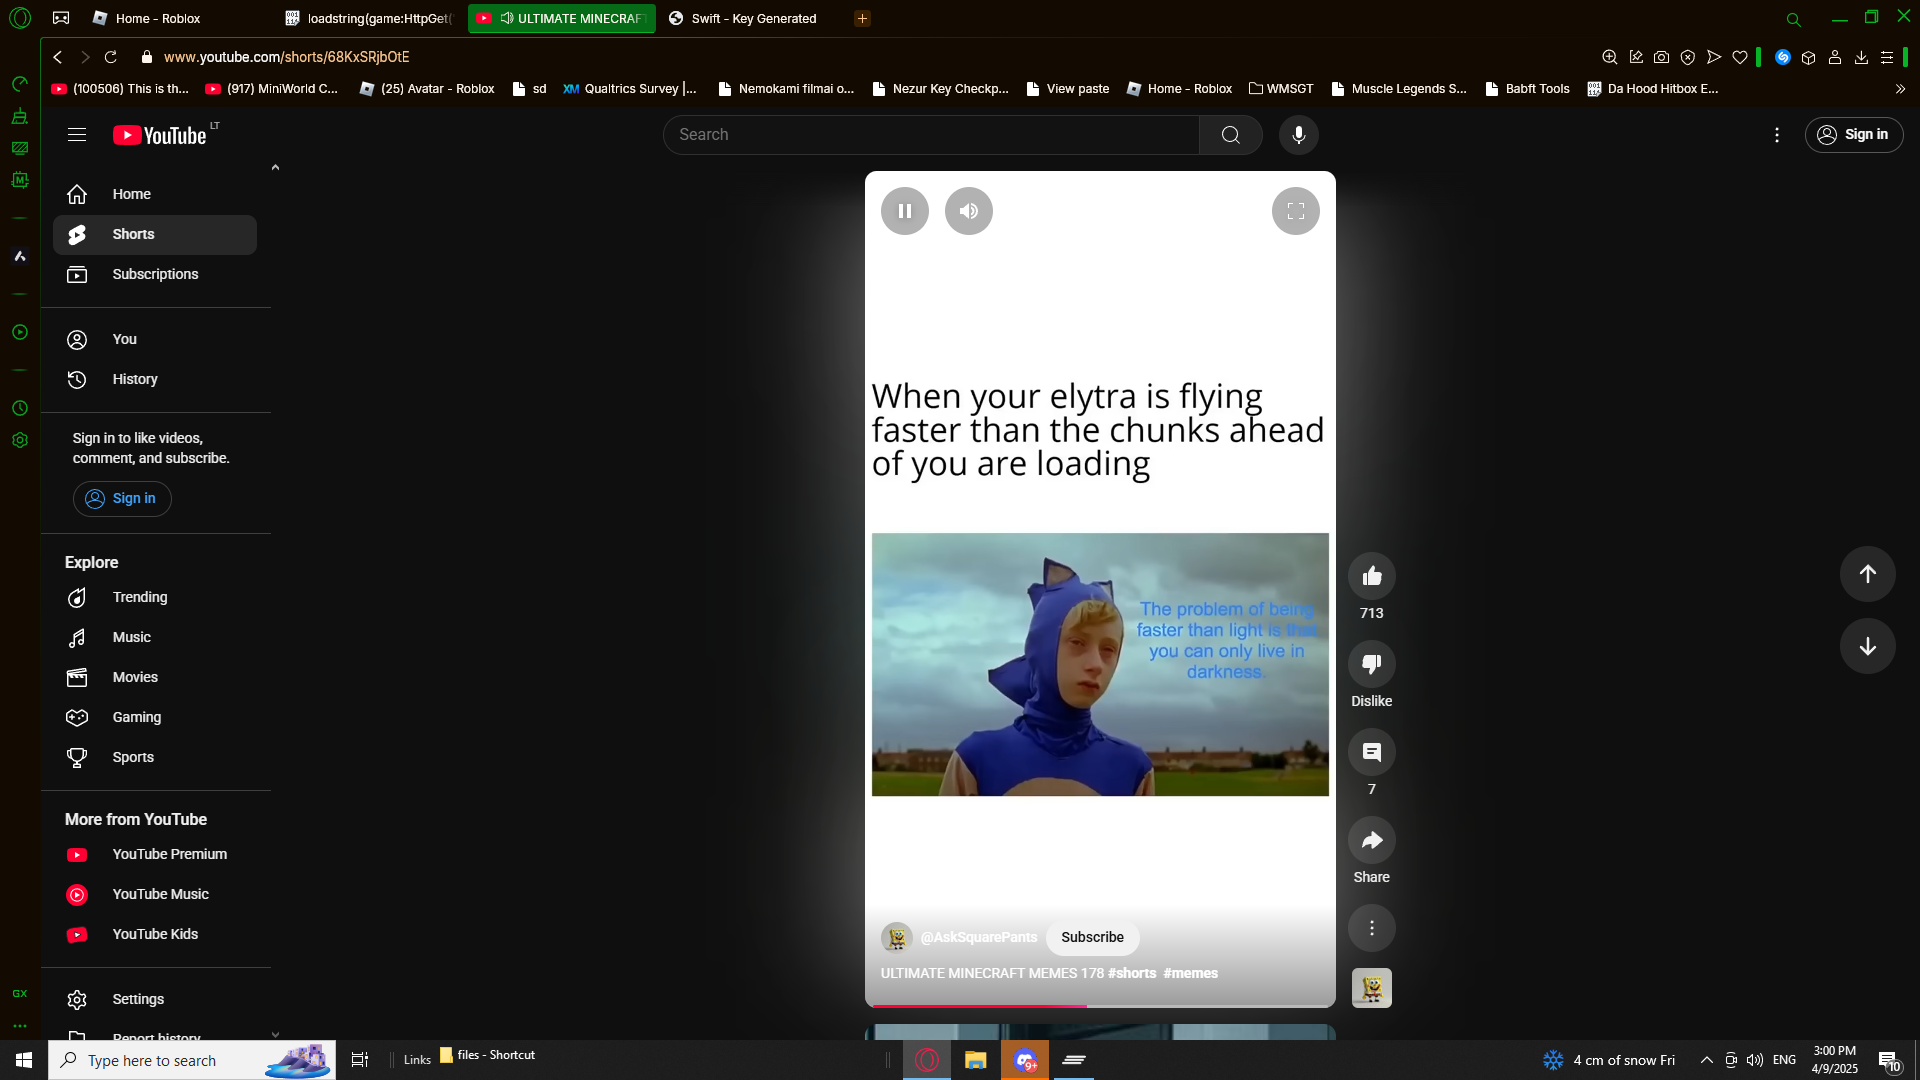Screen dimensions: 1920x1080
Task: Switch to the loadstring(game:HttpGet tab
Action: pos(370,18)
